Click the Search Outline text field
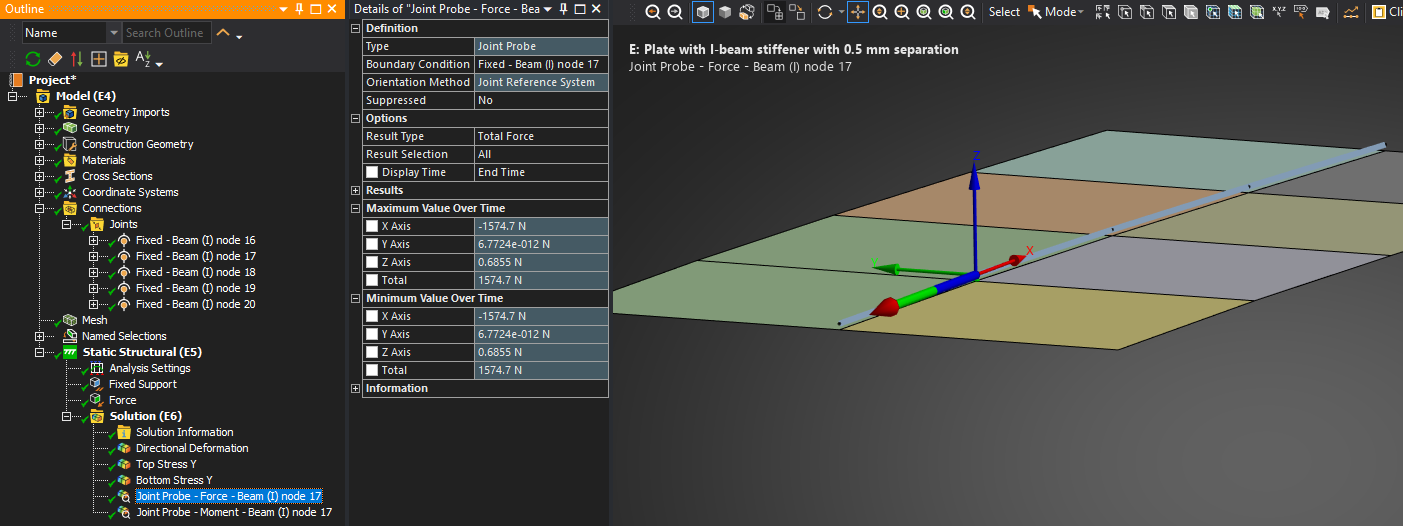 tap(165, 33)
